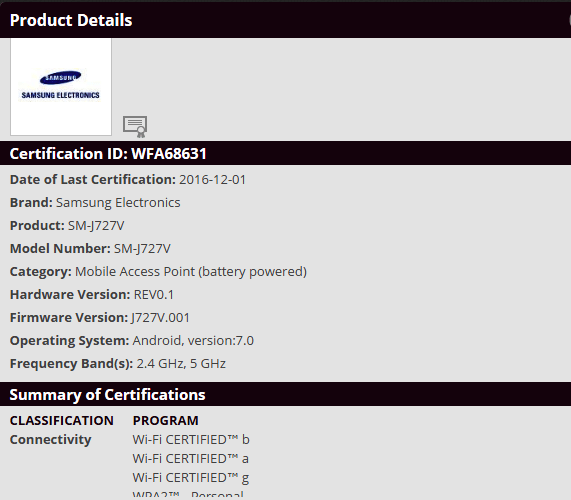
Task: Click the Wi-Fi CERTIFIED b program entry
Action: [x=191, y=440]
